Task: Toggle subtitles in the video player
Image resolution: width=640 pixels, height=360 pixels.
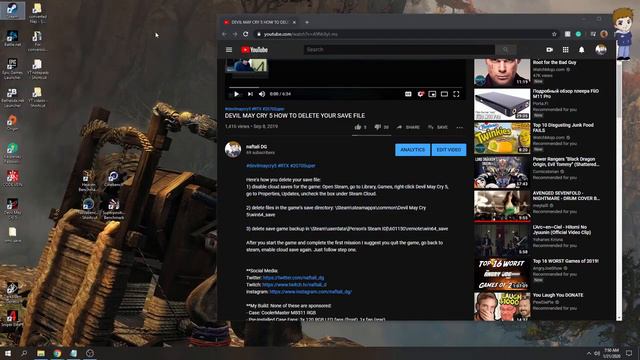Action: point(408,94)
